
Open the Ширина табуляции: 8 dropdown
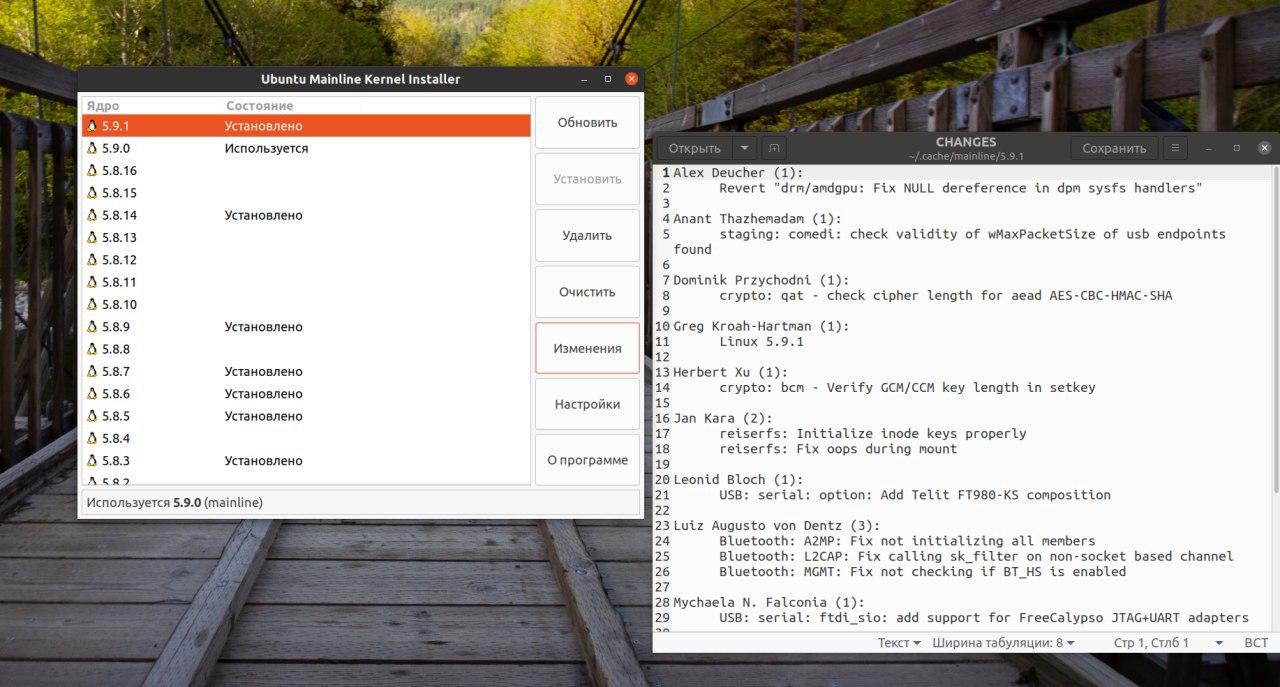[1004, 643]
